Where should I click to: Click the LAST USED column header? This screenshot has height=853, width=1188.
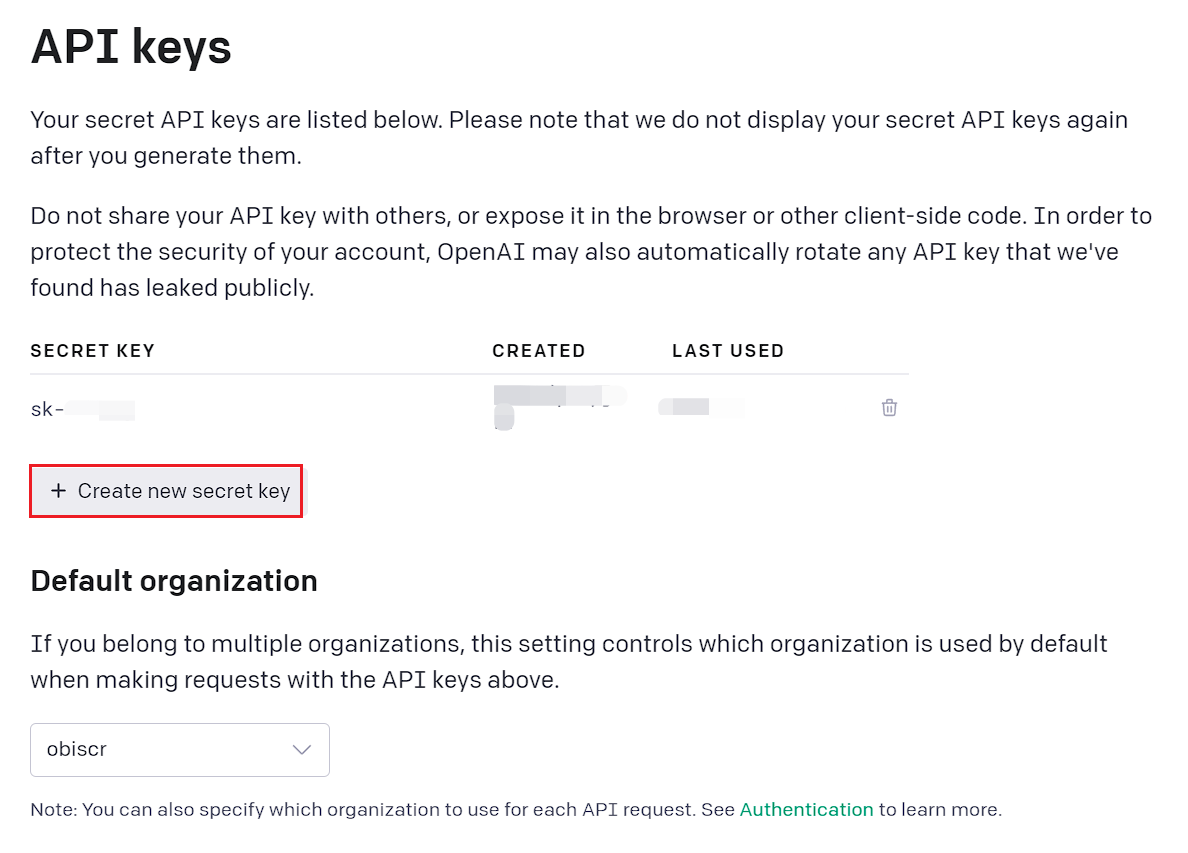pyautogui.click(x=727, y=351)
